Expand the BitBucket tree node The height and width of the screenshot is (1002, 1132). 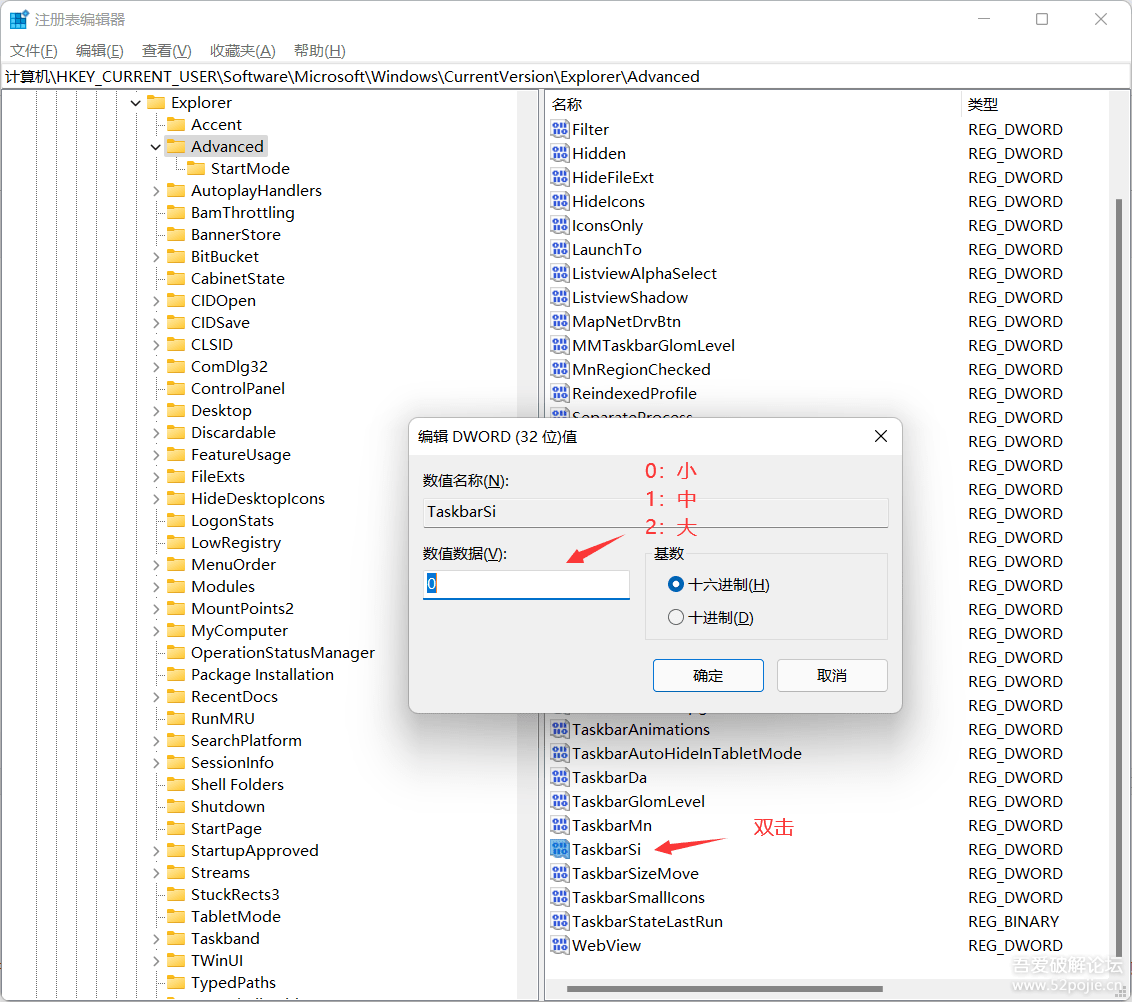(x=156, y=257)
